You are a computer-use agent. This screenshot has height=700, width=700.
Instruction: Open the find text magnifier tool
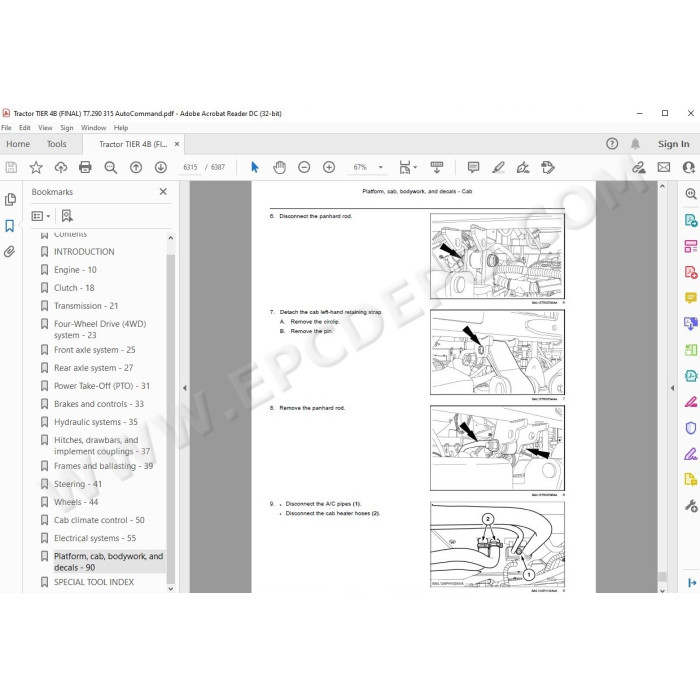[110, 167]
